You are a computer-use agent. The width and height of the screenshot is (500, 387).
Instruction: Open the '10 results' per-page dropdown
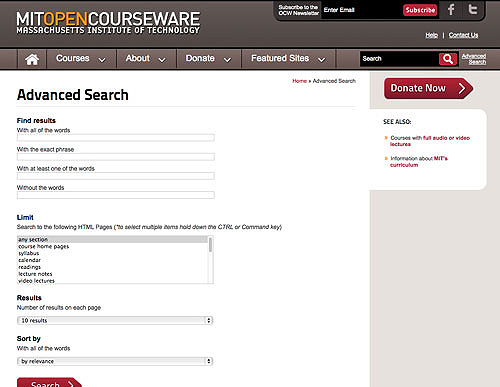(x=115, y=320)
